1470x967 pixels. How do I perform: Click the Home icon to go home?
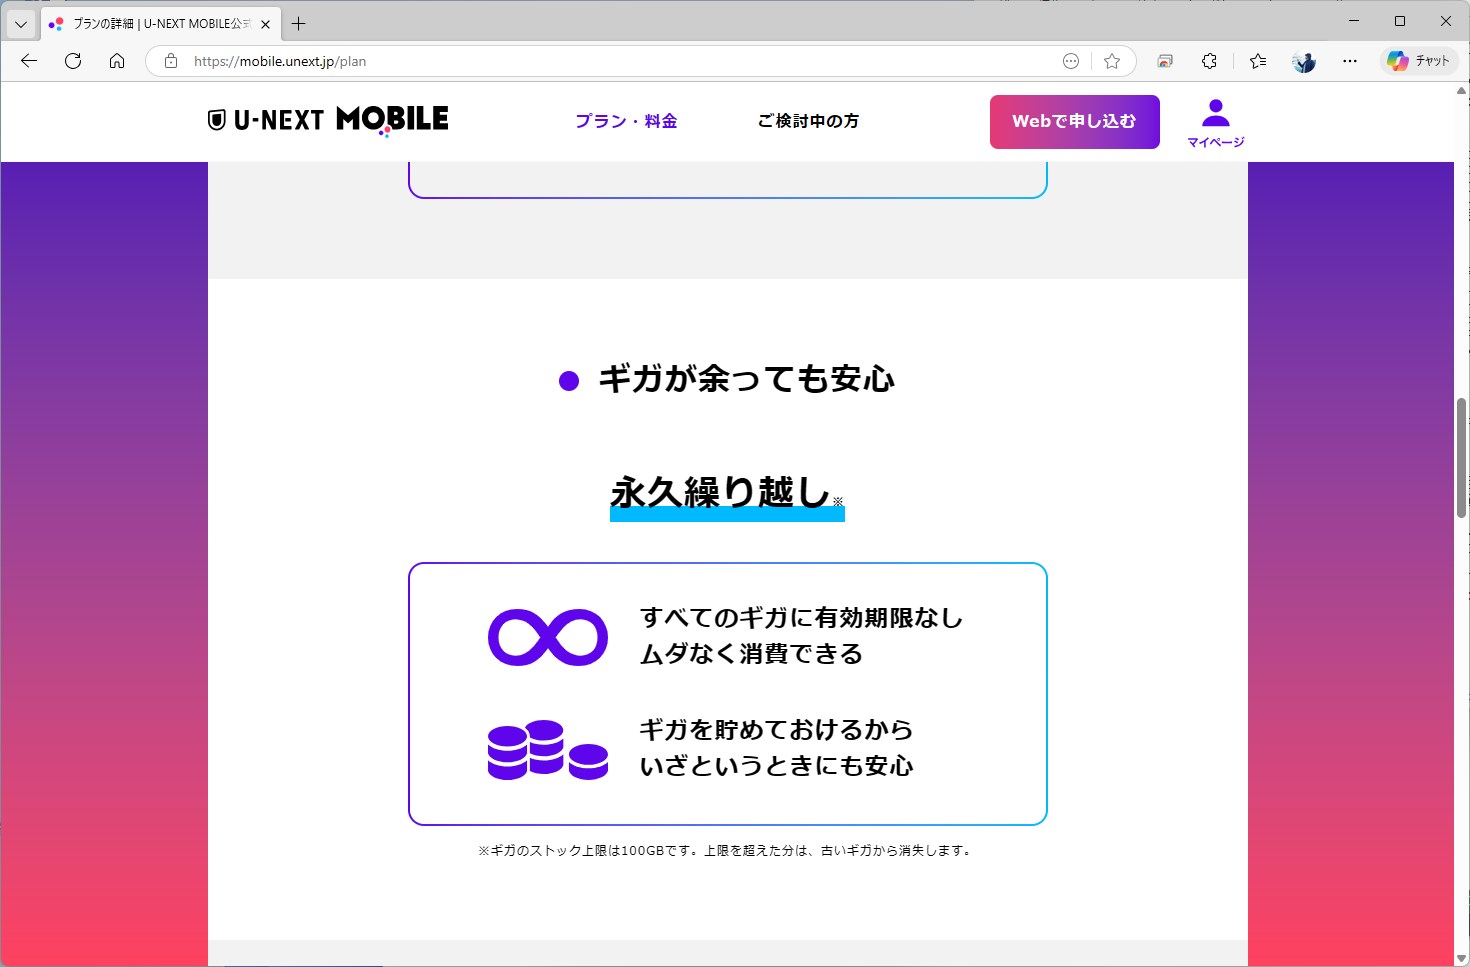pyautogui.click(x=117, y=61)
